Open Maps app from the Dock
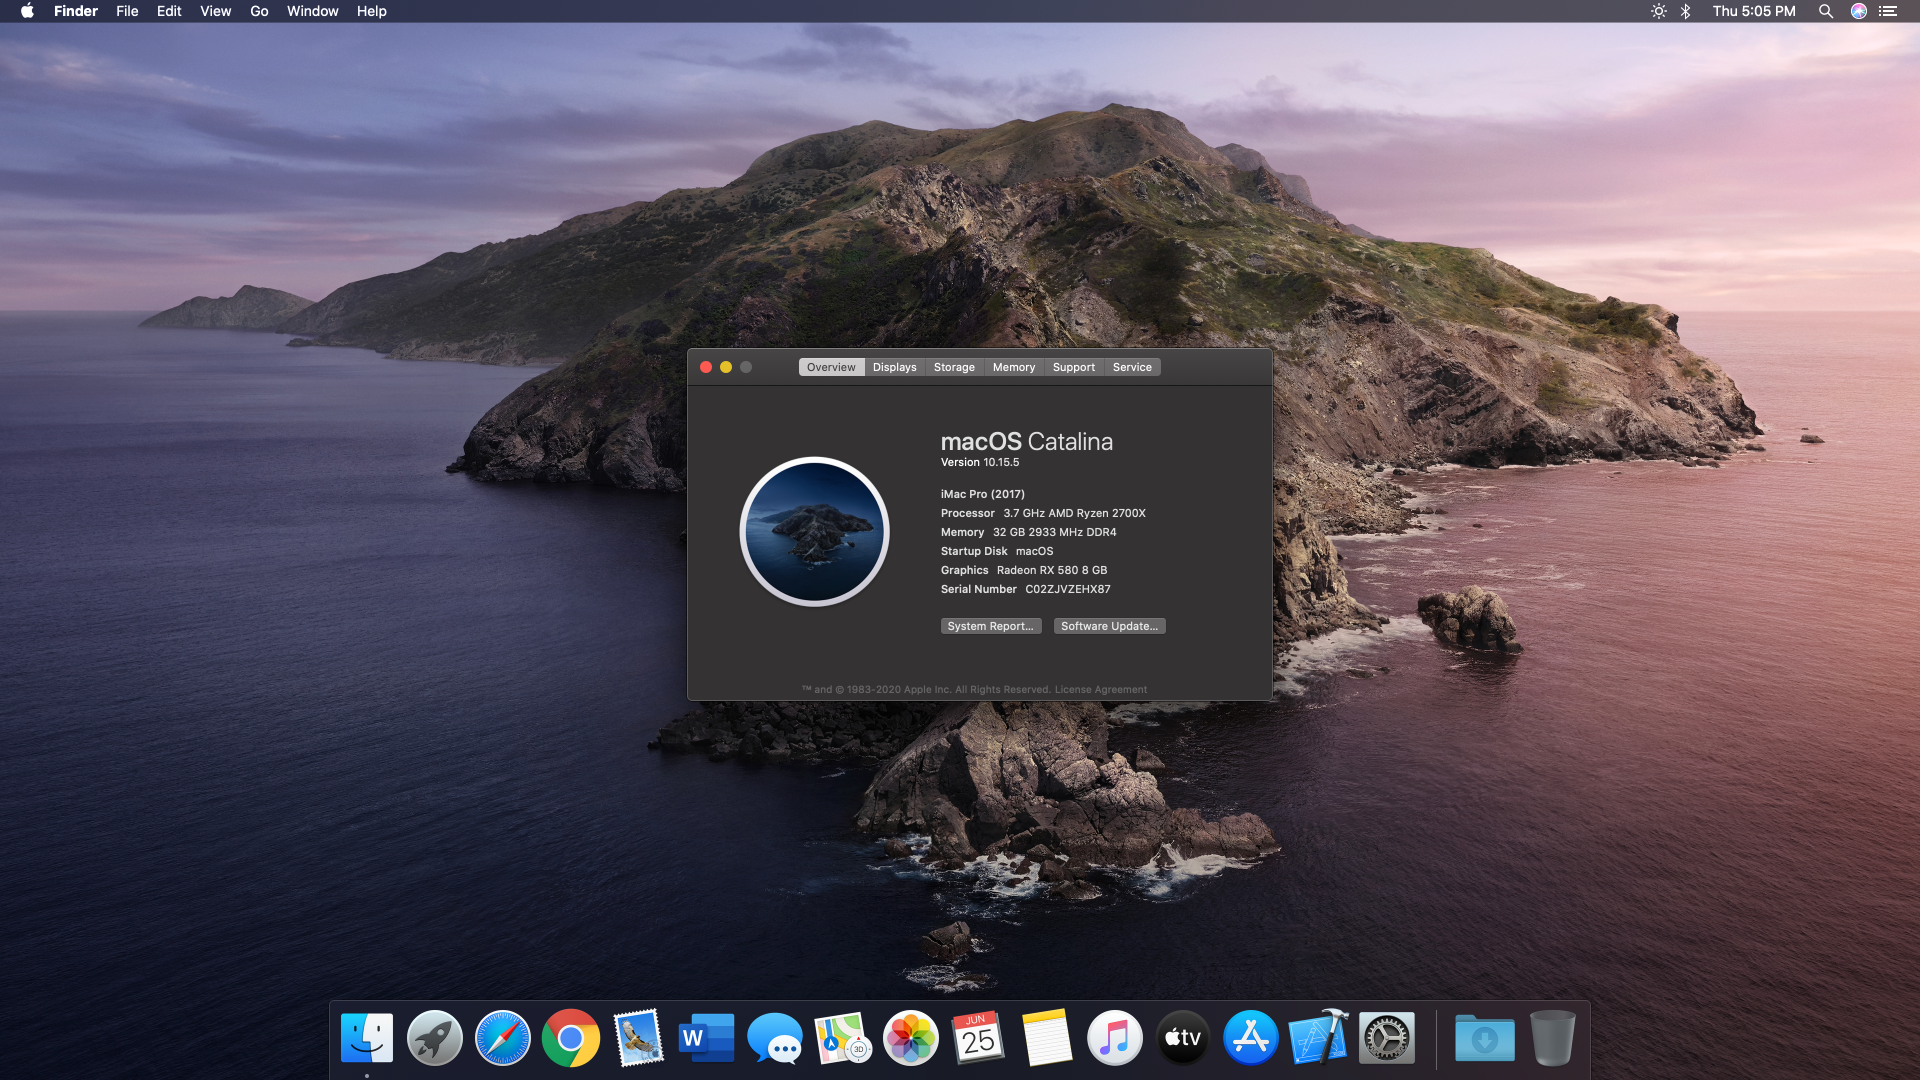Viewport: 1920px width, 1080px height. tap(842, 1038)
